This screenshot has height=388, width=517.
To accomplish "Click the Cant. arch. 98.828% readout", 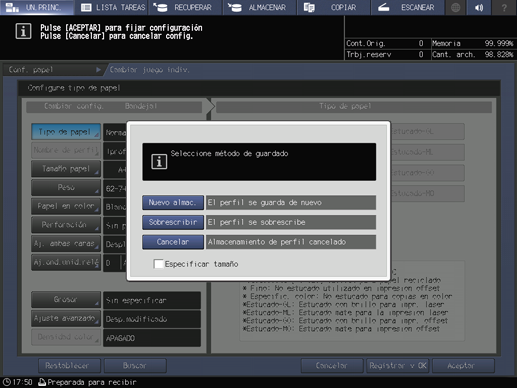I will 472,54.
